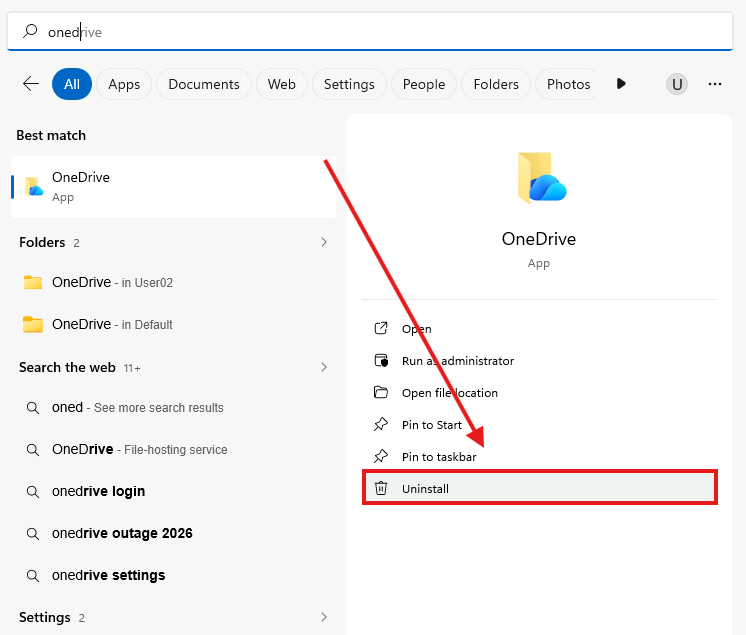The width and height of the screenshot is (746, 635).
Task: Click folder icon for OneDrive in User02
Action: pos(33,282)
